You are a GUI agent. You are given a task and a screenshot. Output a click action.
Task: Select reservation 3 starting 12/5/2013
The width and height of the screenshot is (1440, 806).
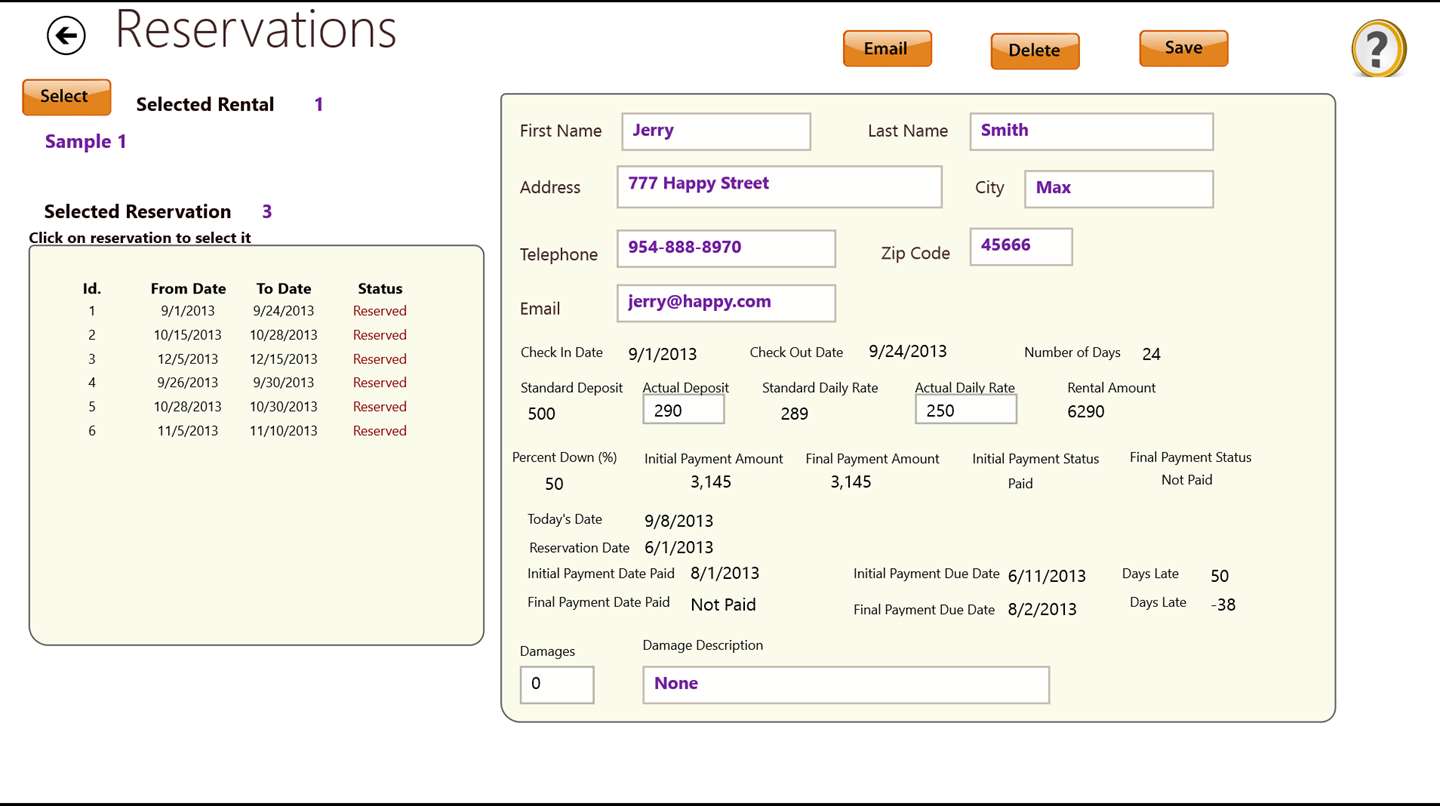[245, 359]
